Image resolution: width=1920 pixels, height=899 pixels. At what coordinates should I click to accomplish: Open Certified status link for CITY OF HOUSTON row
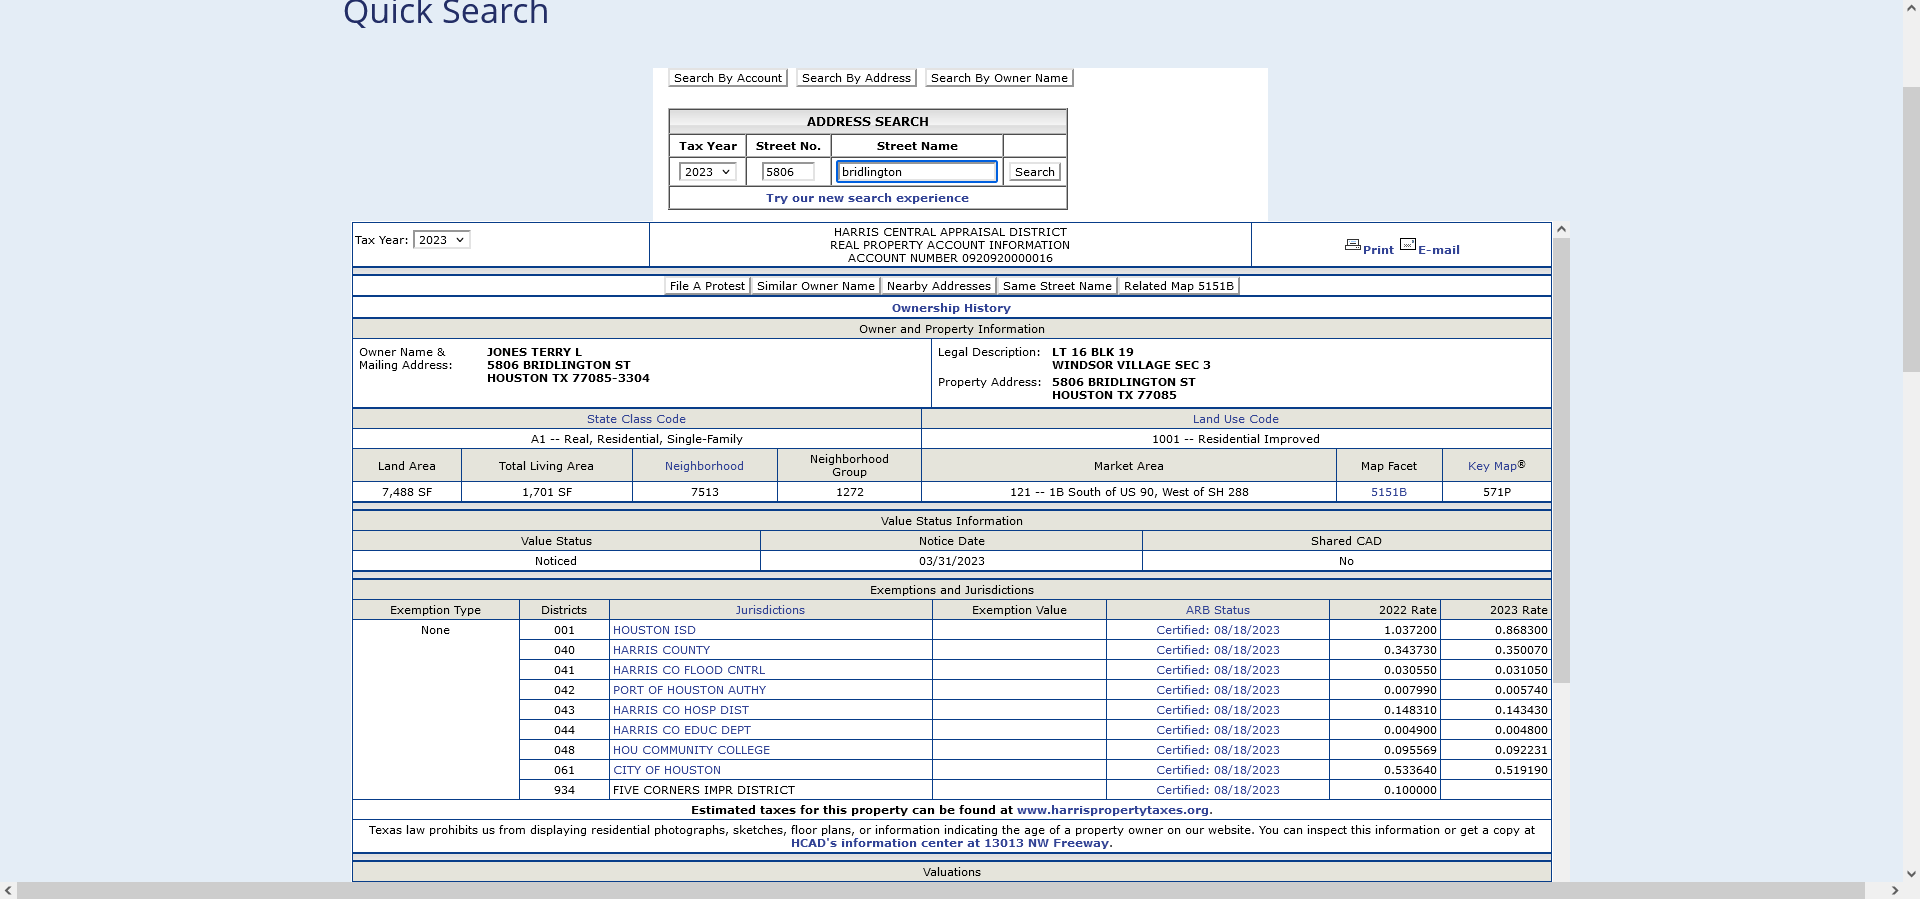[1217, 770]
